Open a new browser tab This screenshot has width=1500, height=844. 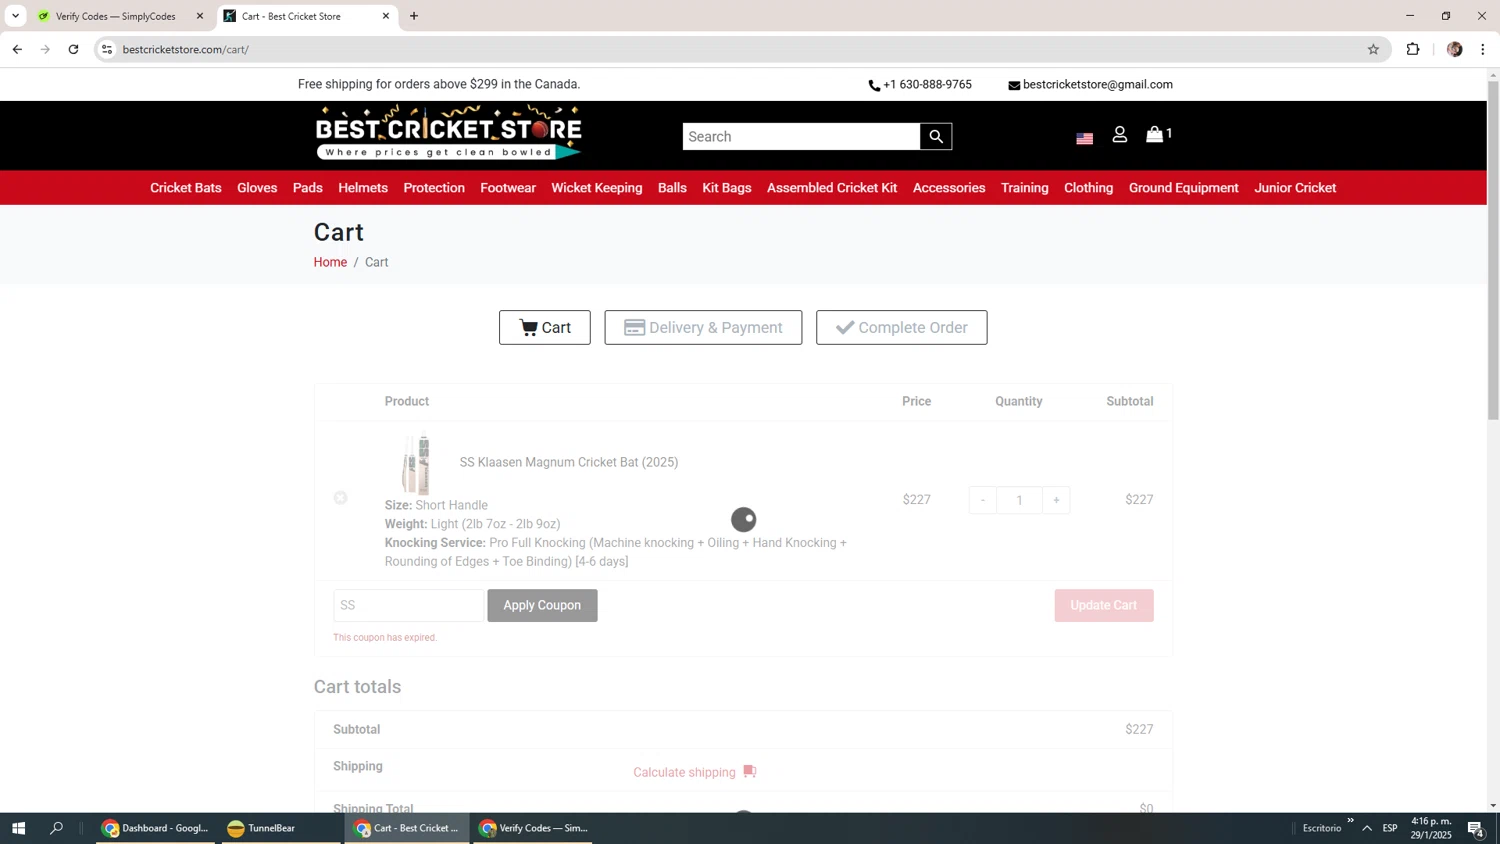pyautogui.click(x=414, y=16)
